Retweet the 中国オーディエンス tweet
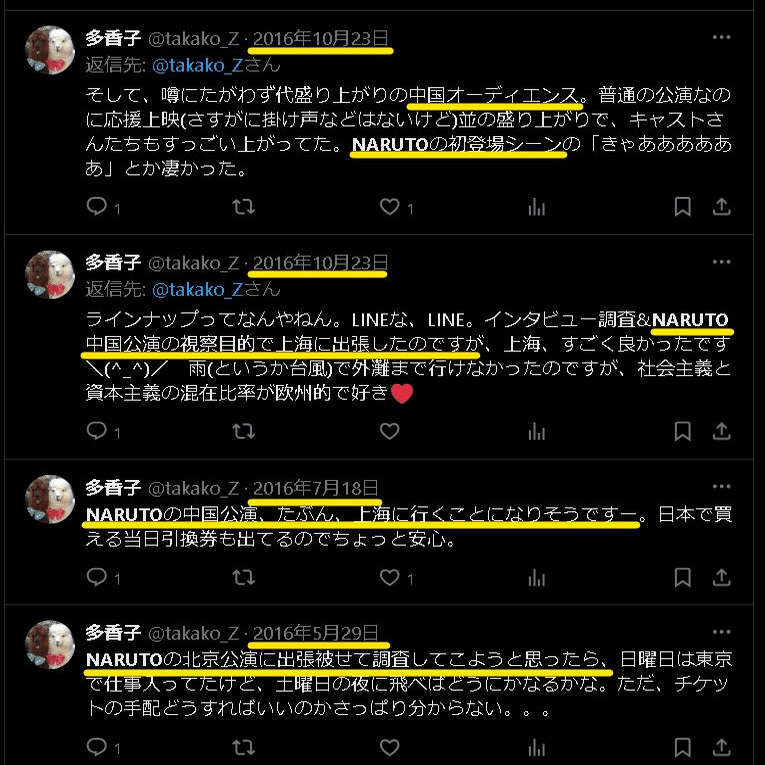The height and width of the screenshot is (765, 765). coord(243,206)
